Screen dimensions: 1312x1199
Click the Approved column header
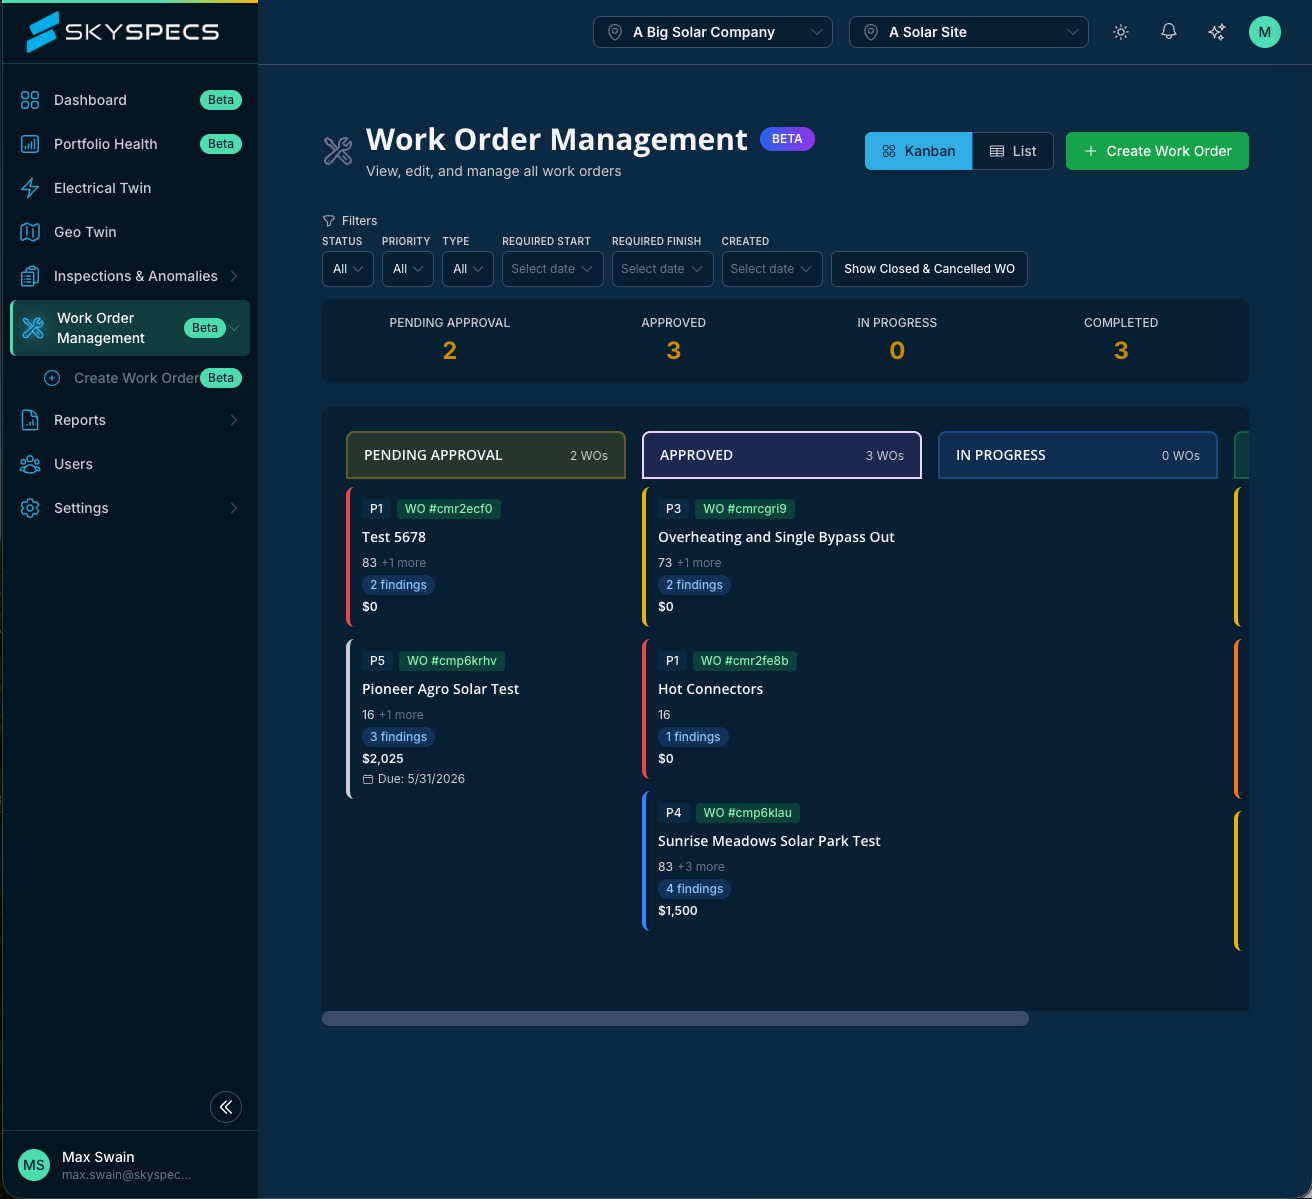coord(782,455)
